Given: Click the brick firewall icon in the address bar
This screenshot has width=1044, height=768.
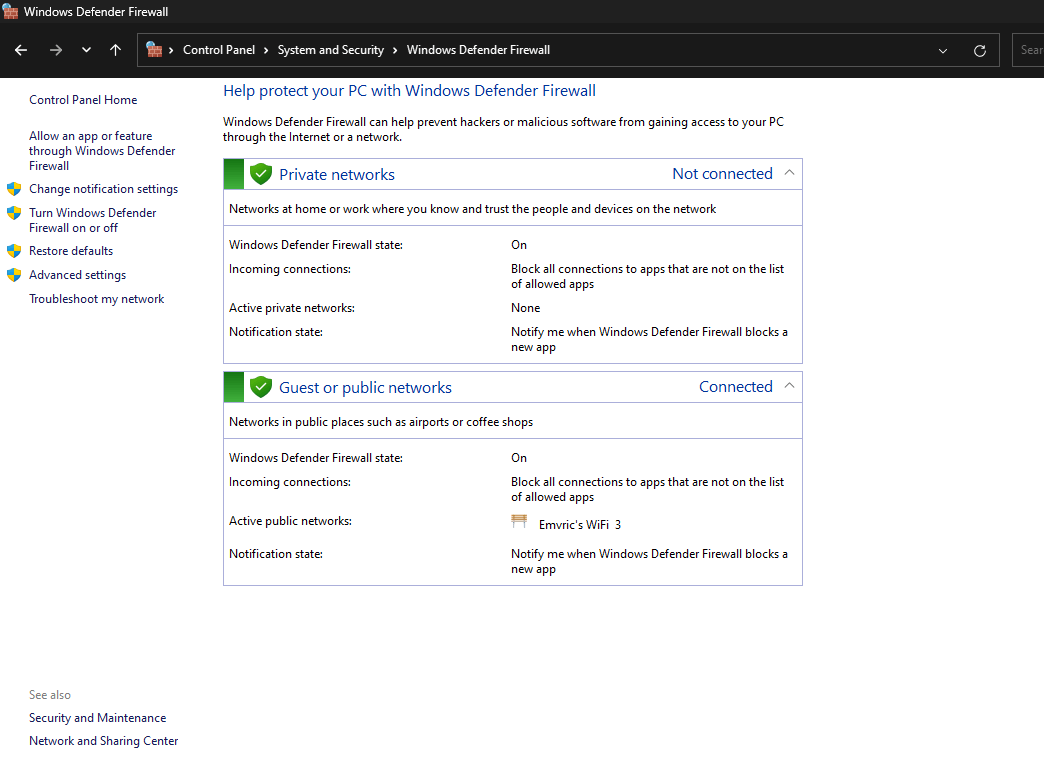Looking at the screenshot, I should (x=153, y=49).
